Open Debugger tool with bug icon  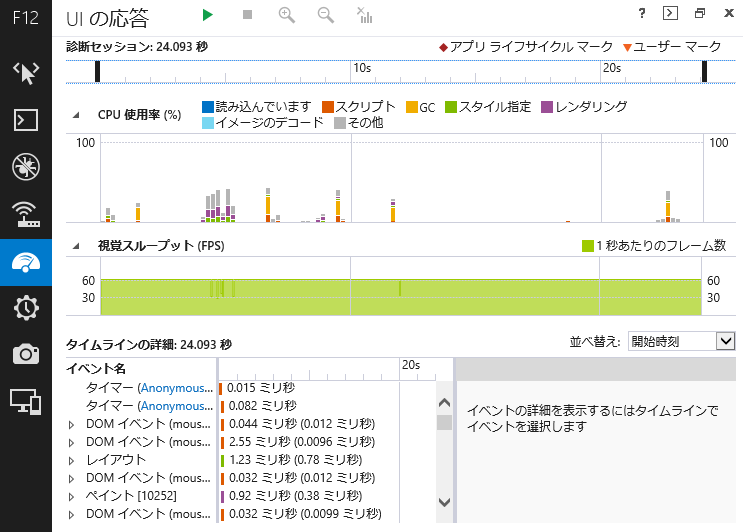[26, 167]
